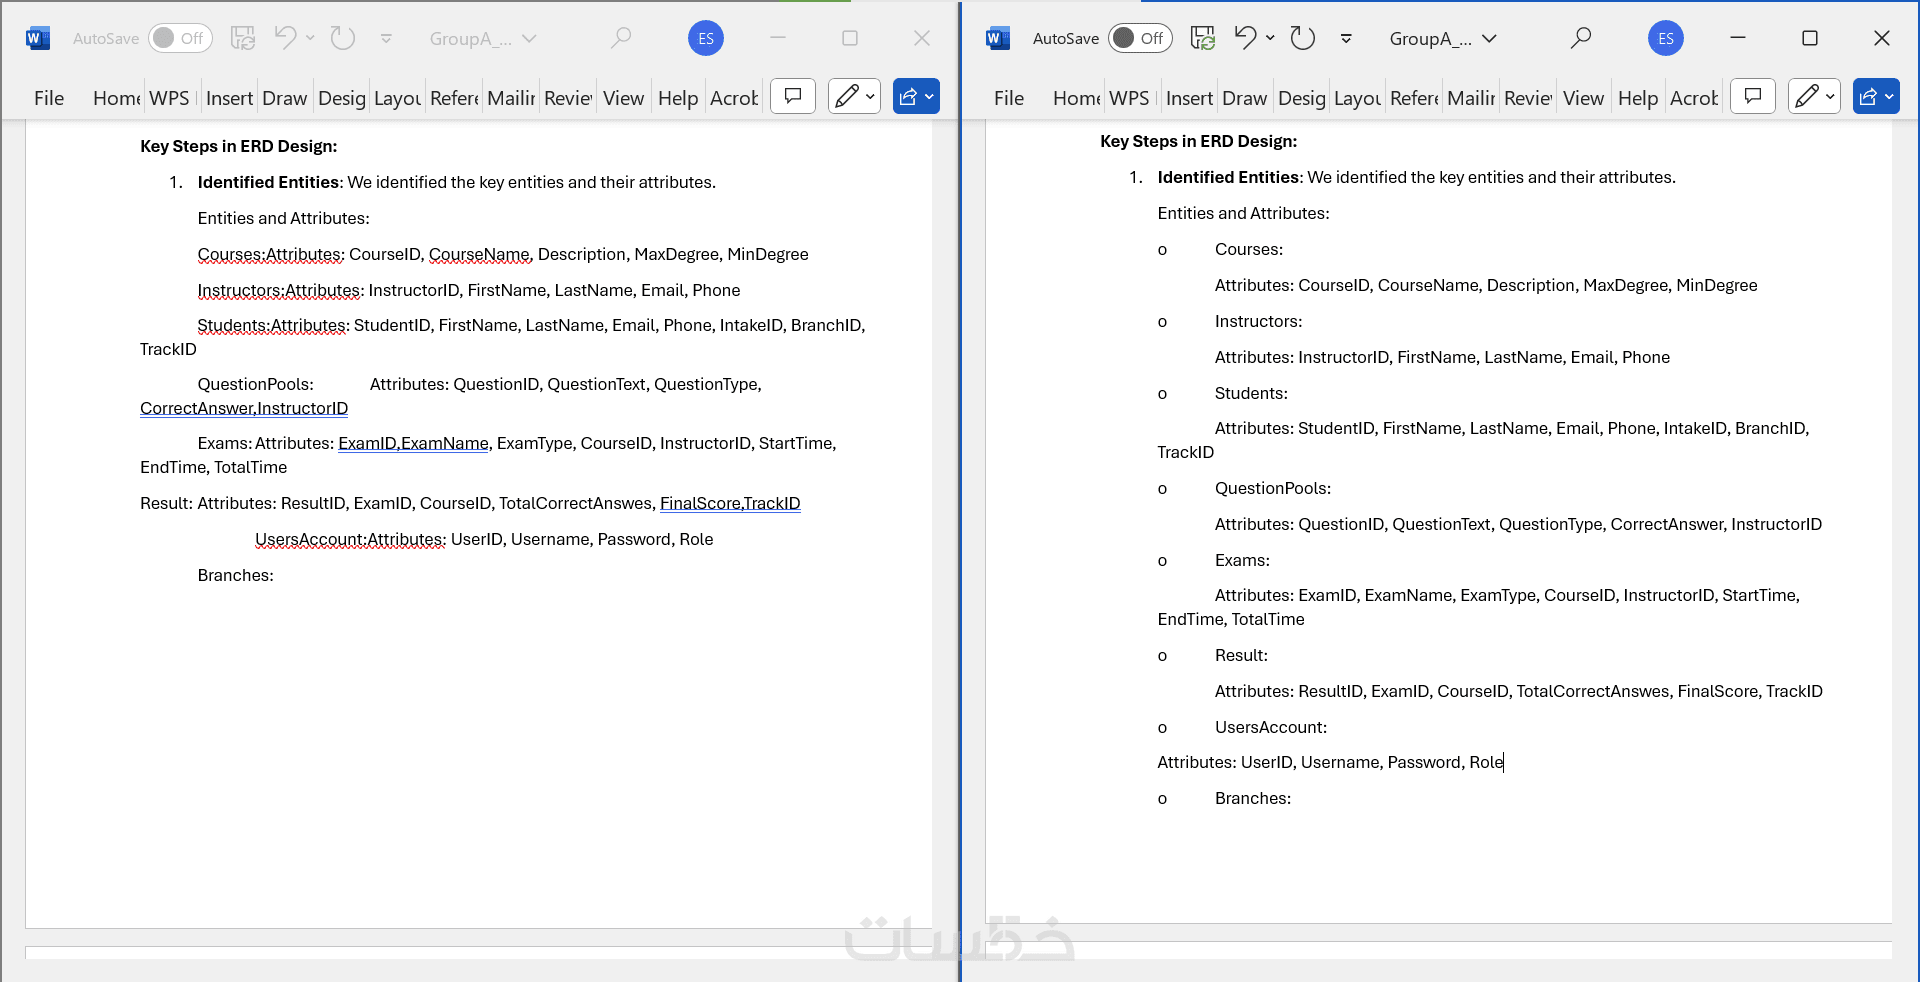Image resolution: width=1920 pixels, height=982 pixels.
Task: Click 'Instructors:' line in right document
Action: point(1258,321)
